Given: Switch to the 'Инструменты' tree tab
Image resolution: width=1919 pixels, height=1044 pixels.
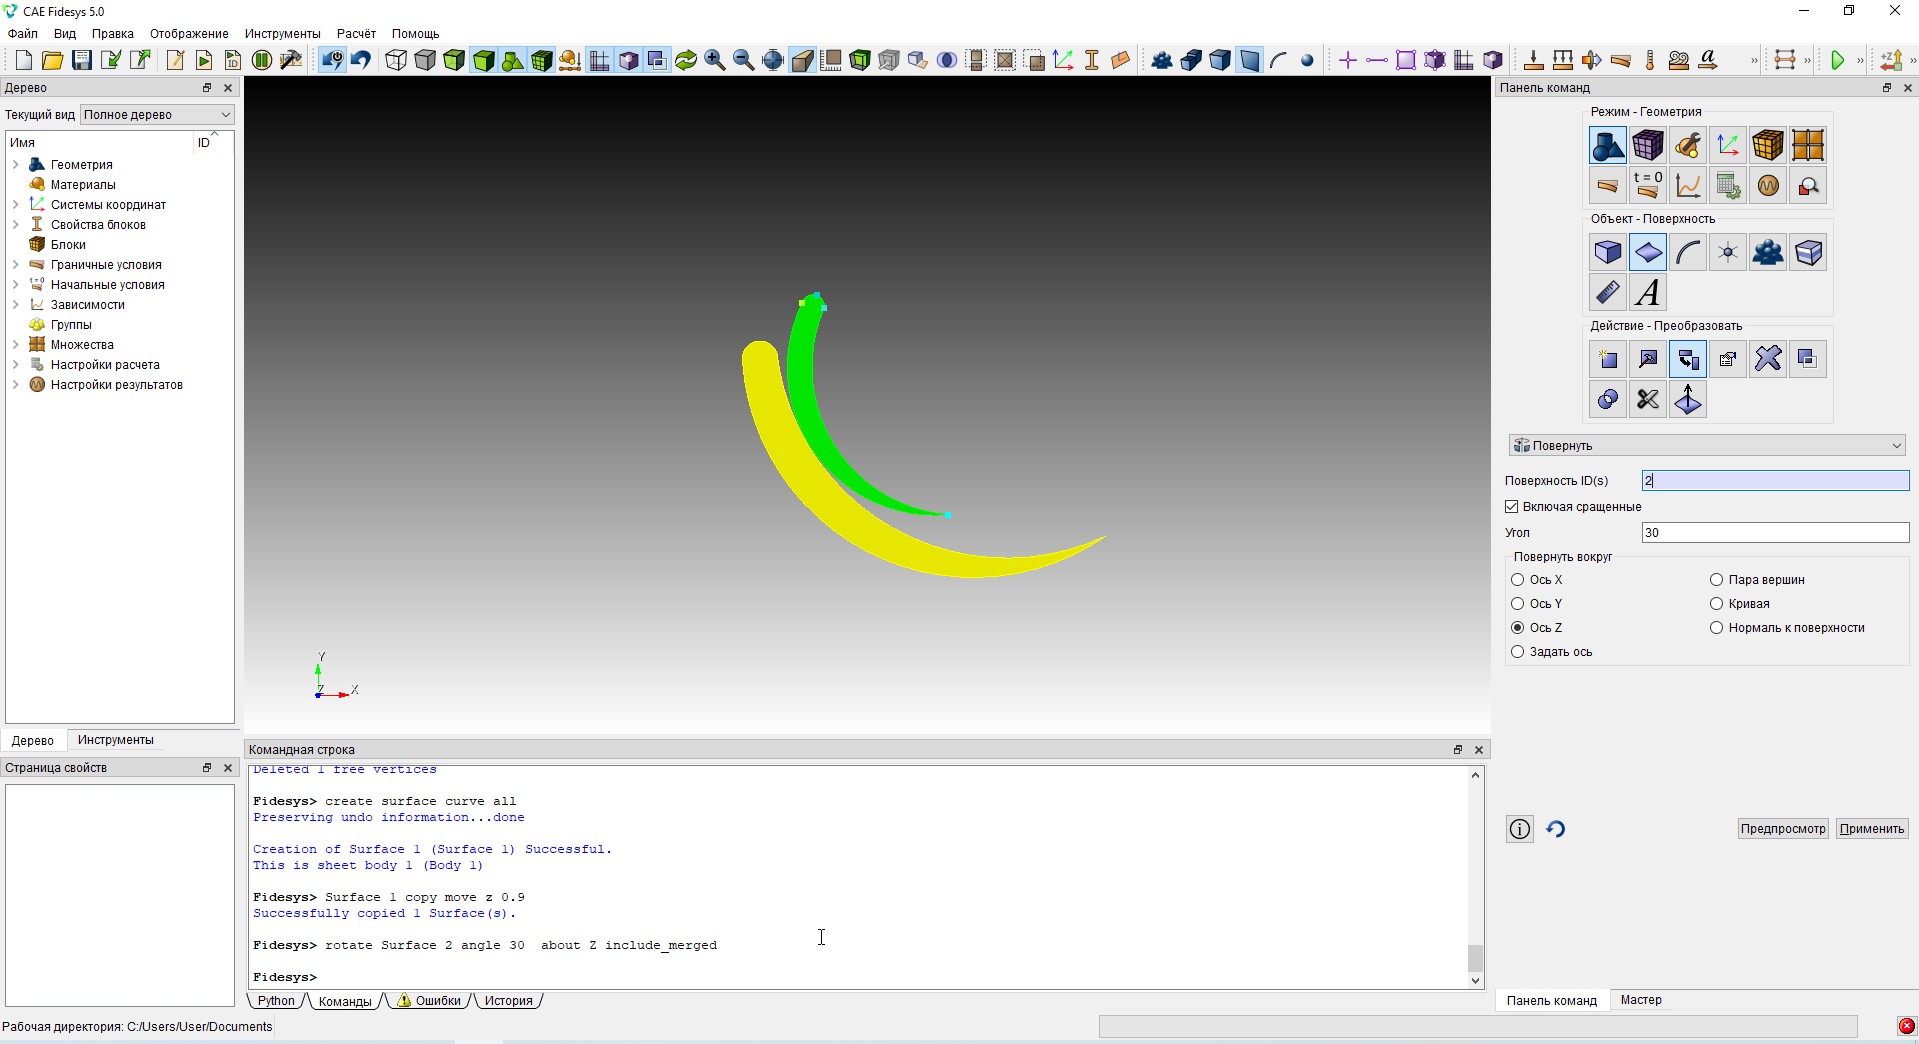Looking at the screenshot, I should pyautogui.click(x=116, y=740).
